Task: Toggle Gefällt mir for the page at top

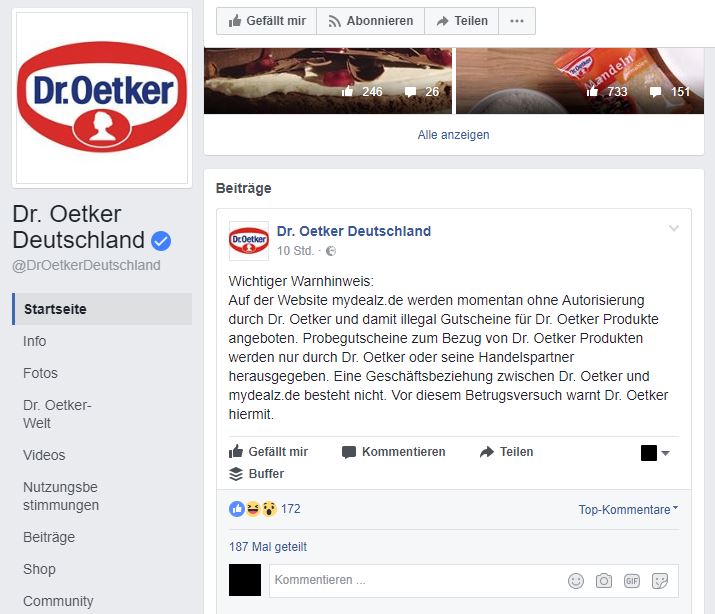Action: (x=267, y=21)
